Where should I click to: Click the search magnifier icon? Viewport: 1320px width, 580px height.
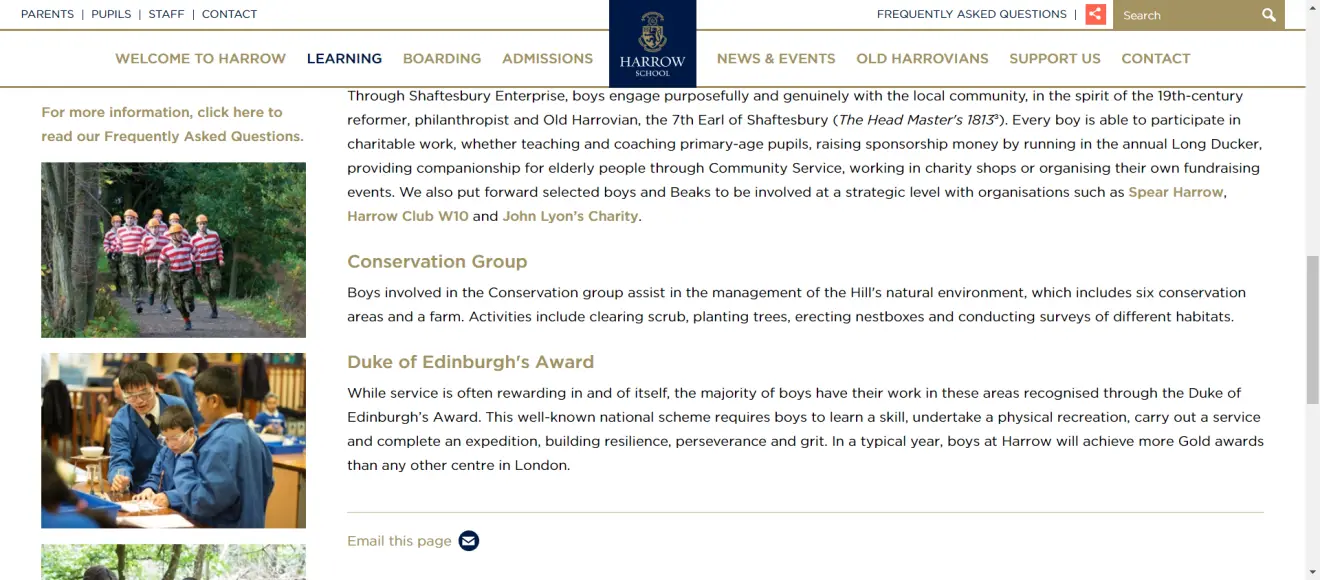(x=1269, y=15)
